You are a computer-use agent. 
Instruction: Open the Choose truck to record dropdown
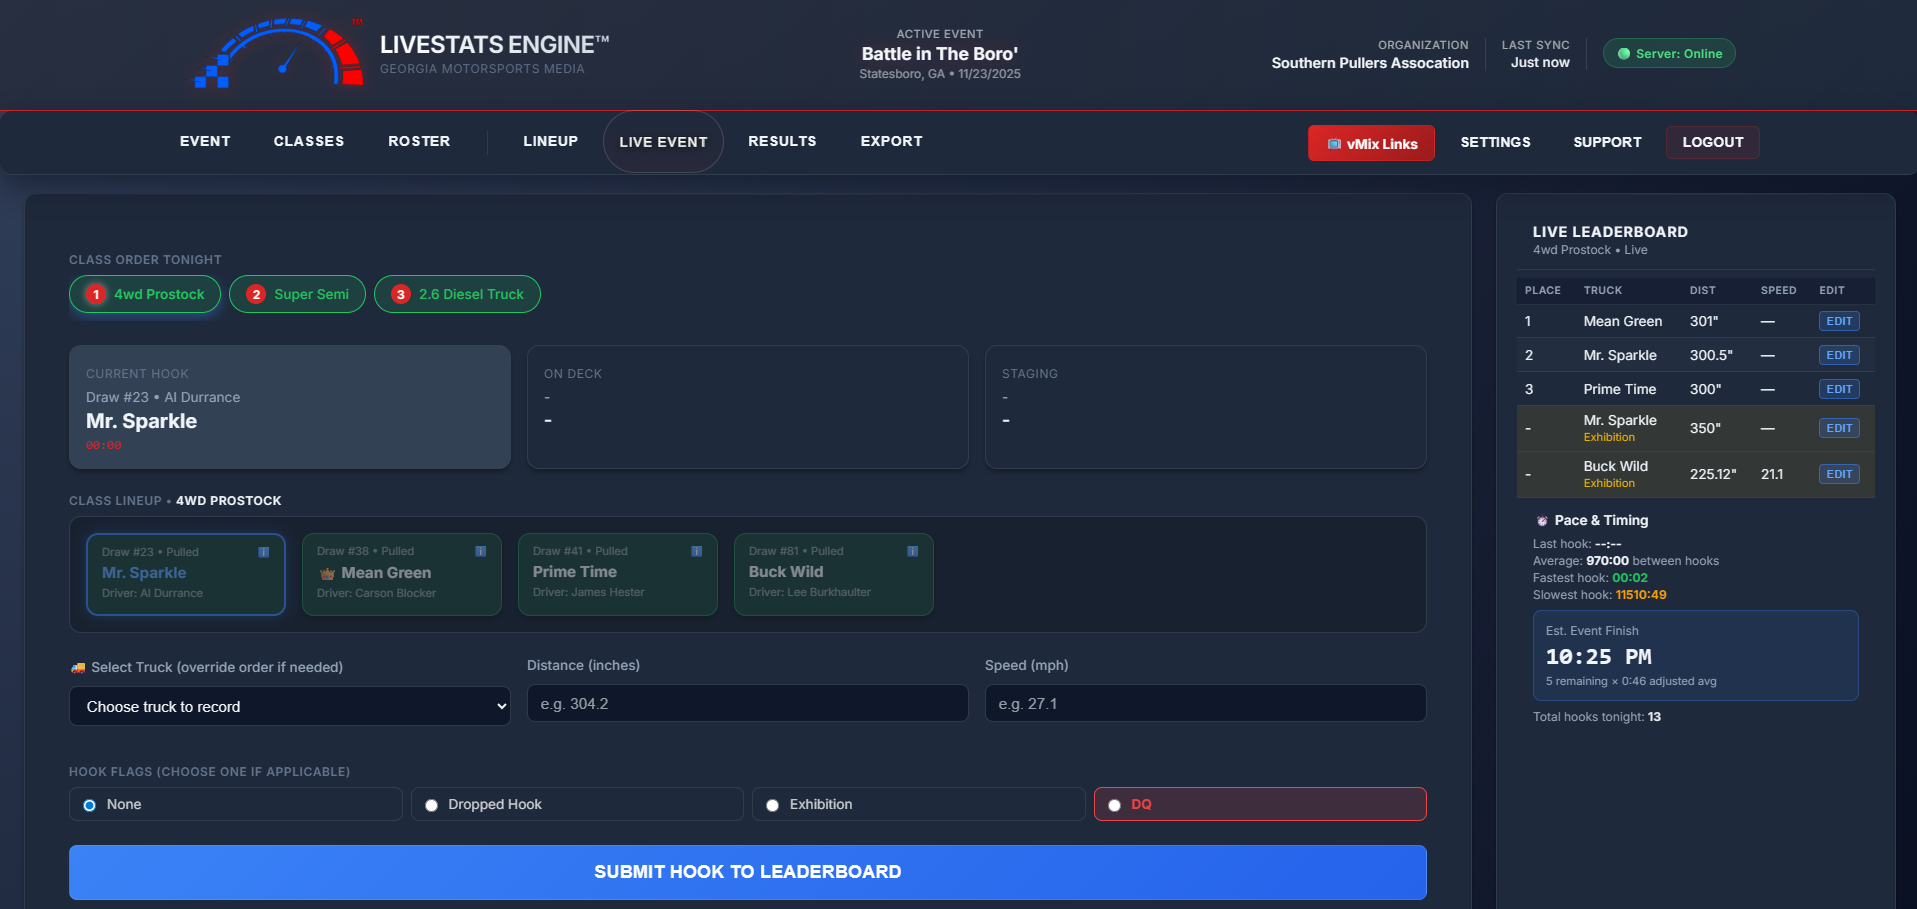click(x=290, y=706)
